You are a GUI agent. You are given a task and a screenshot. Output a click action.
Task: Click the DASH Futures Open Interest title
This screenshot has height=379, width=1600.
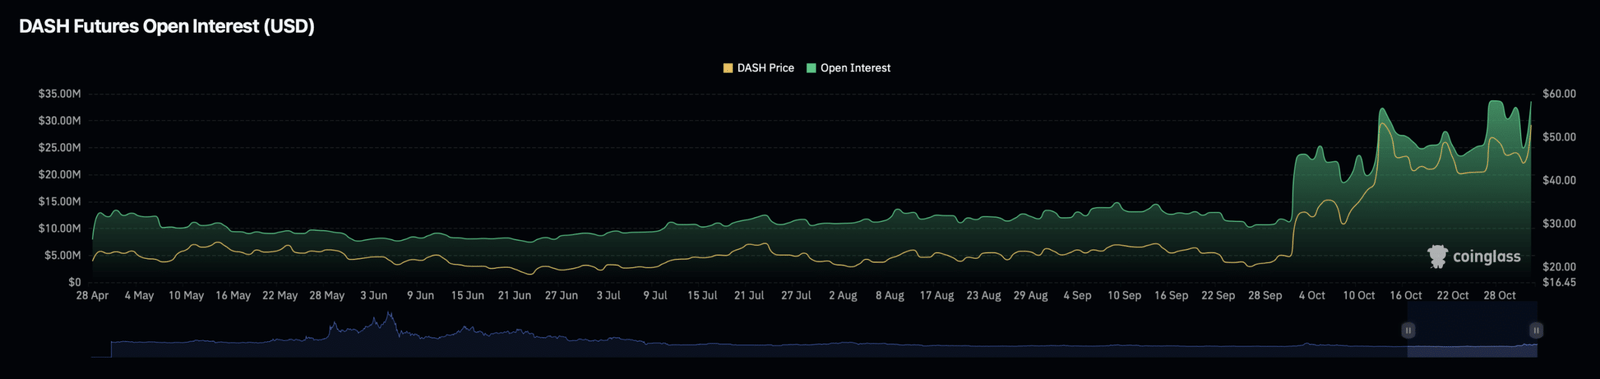[167, 27]
